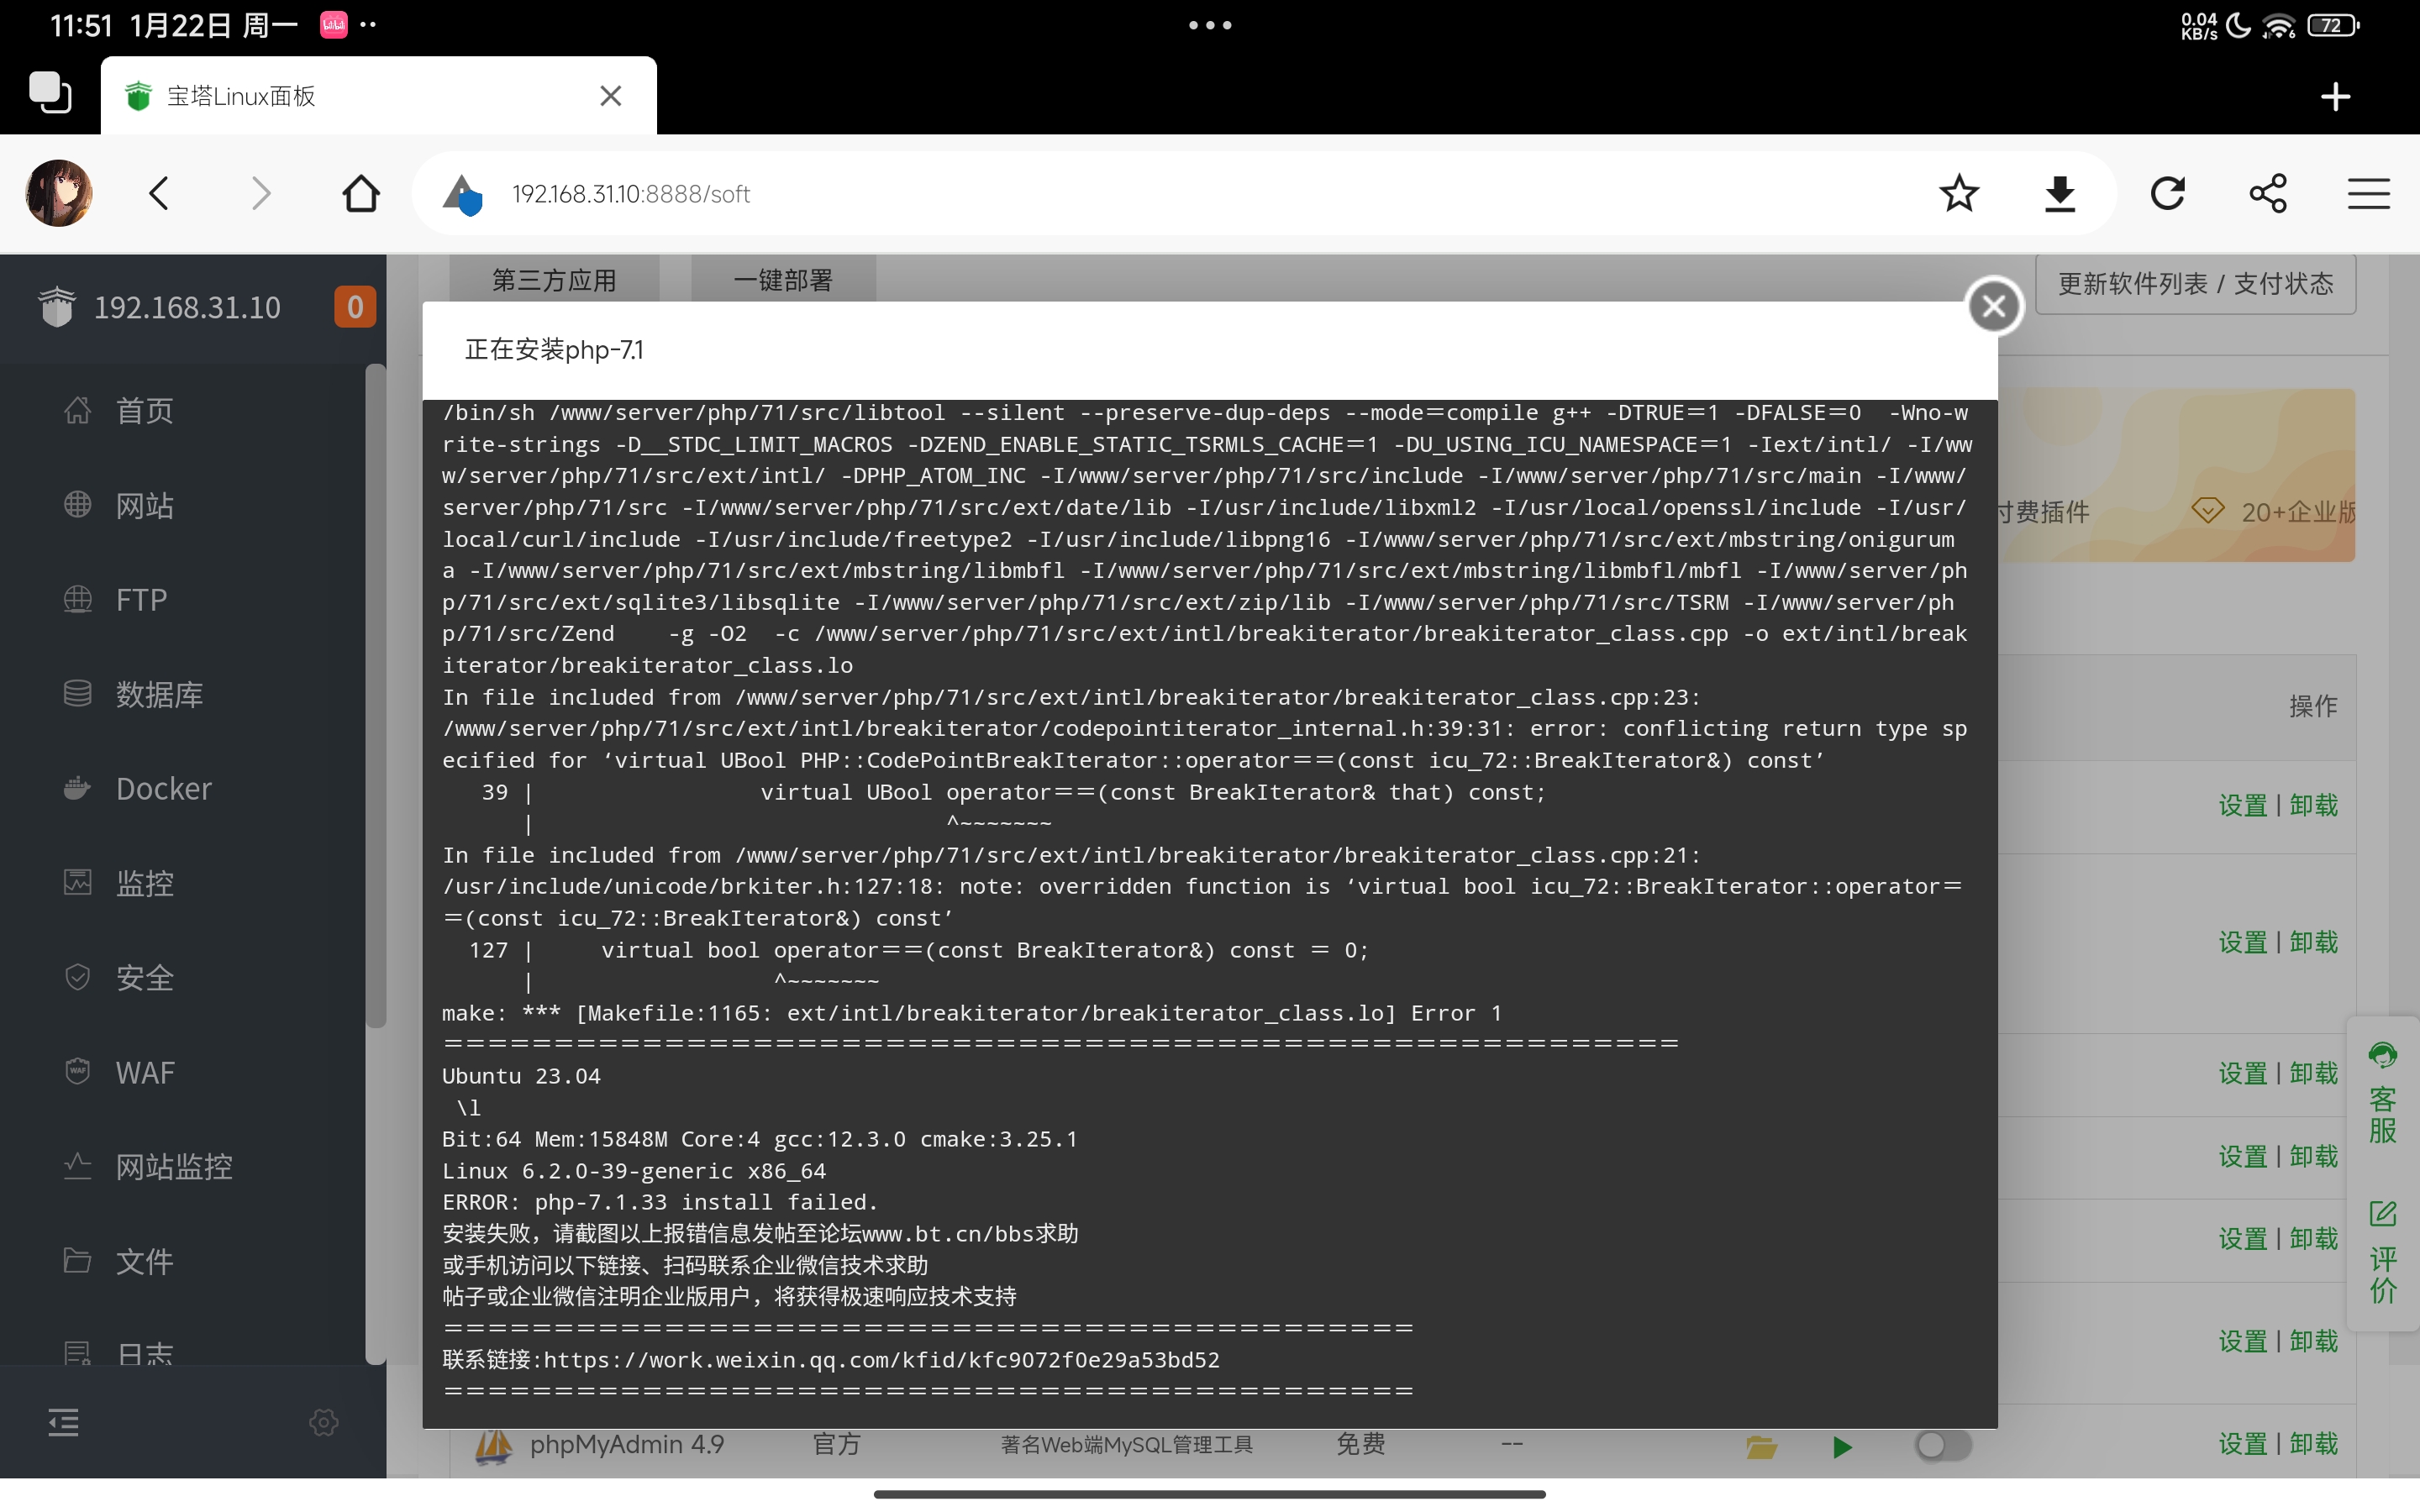The image size is (2420, 1512).
Task: Open the 客服 support widget
Action: click(x=2382, y=1093)
